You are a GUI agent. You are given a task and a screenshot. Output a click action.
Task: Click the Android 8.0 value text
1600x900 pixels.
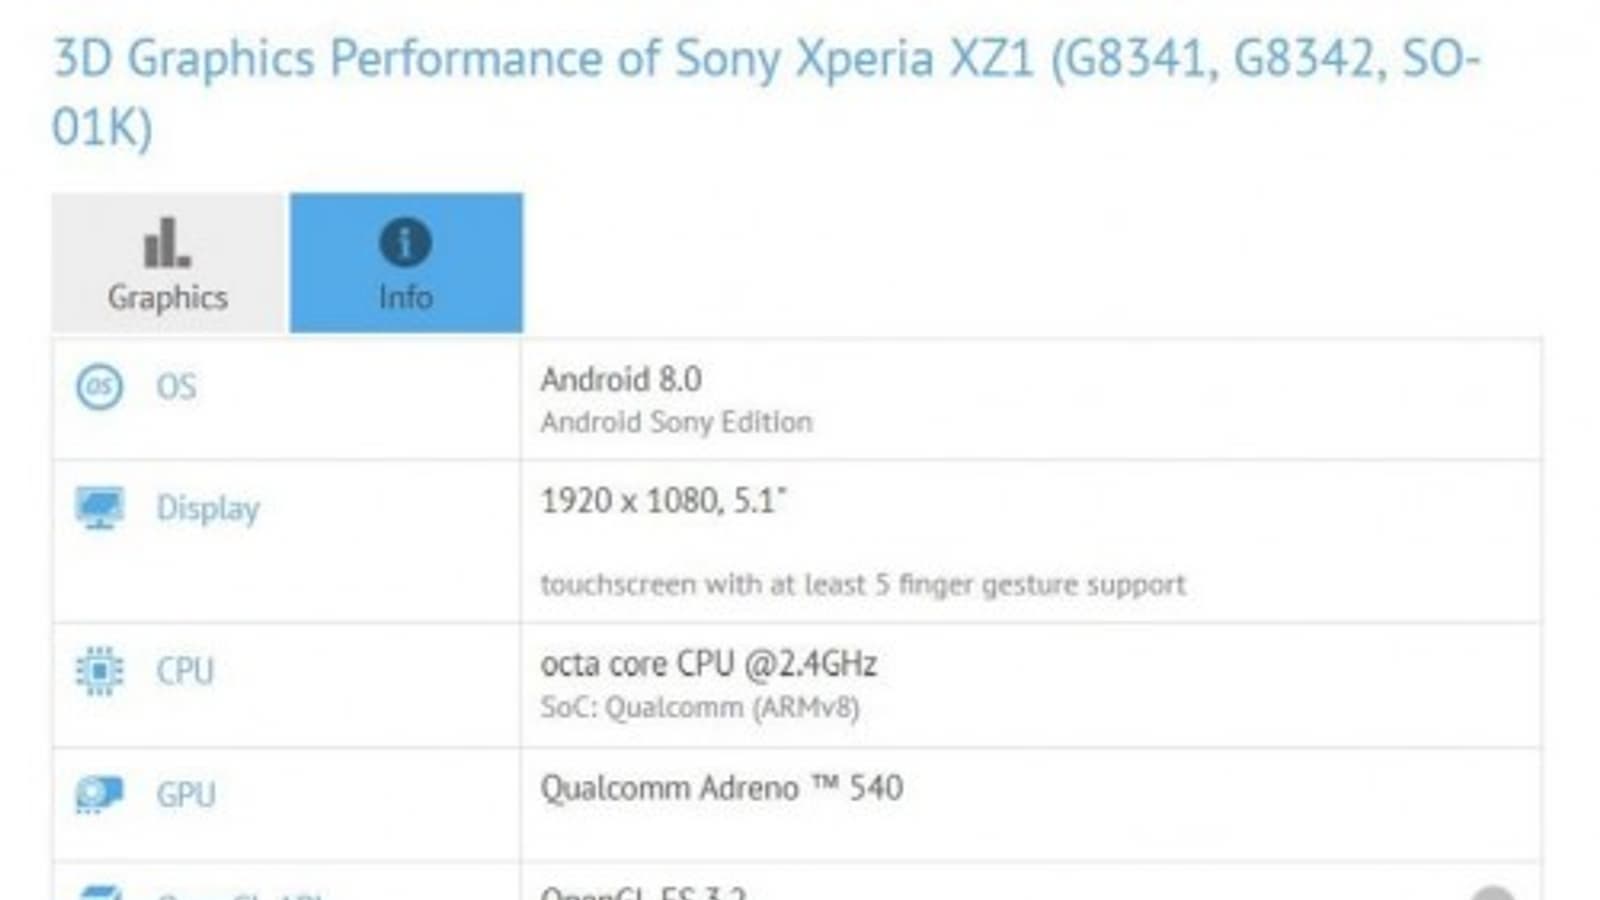coord(621,380)
